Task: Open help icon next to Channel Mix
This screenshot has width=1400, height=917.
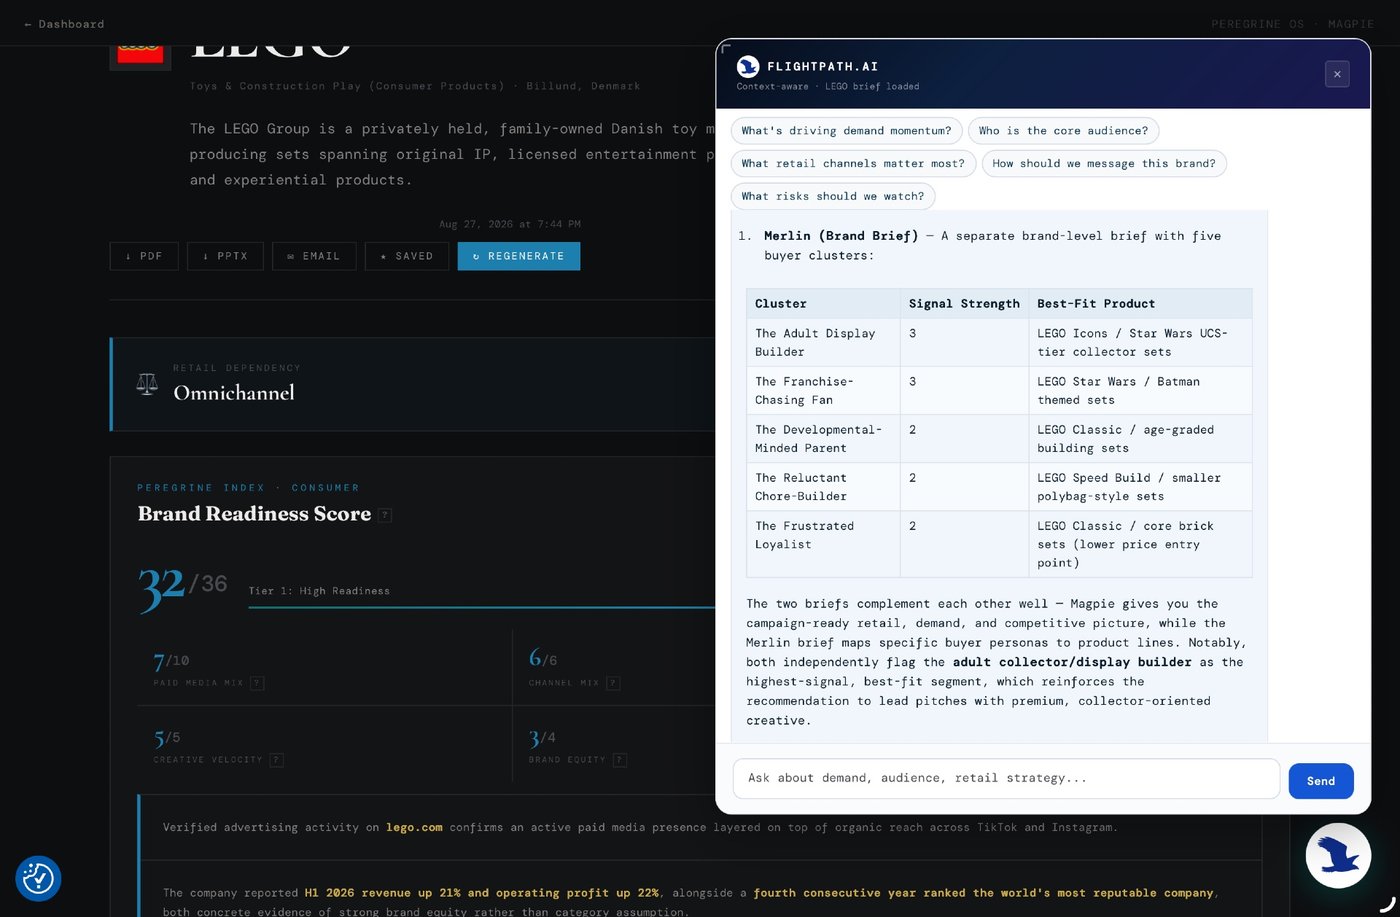Action: (x=613, y=683)
